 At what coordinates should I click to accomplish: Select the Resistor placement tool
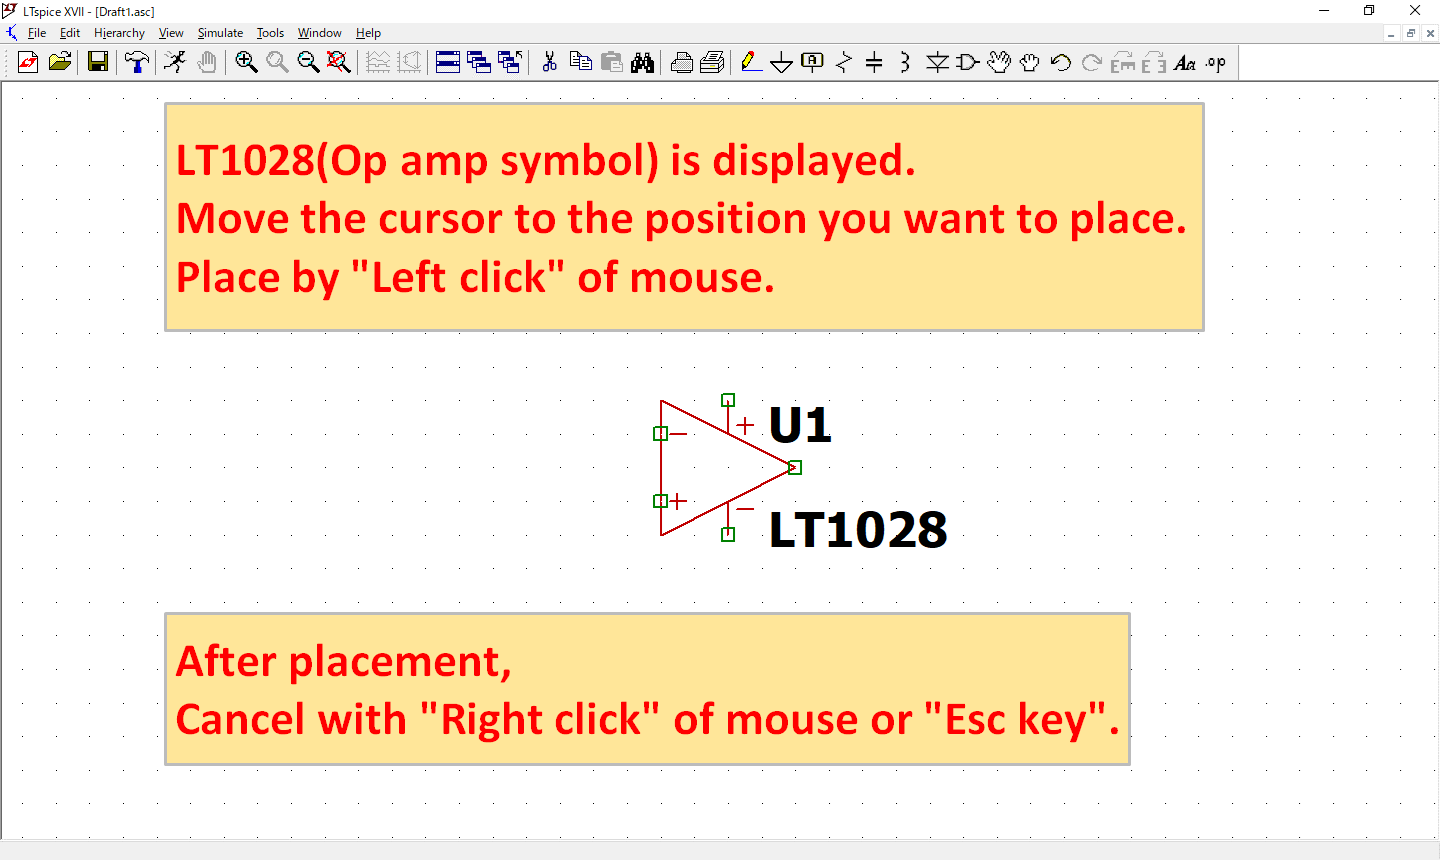click(x=843, y=62)
